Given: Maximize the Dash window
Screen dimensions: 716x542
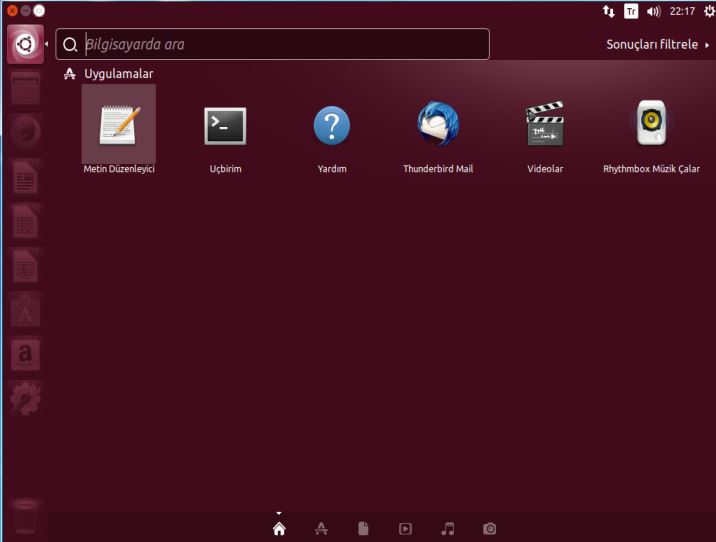Looking at the screenshot, I should pyautogui.click(x=40, y=10).
